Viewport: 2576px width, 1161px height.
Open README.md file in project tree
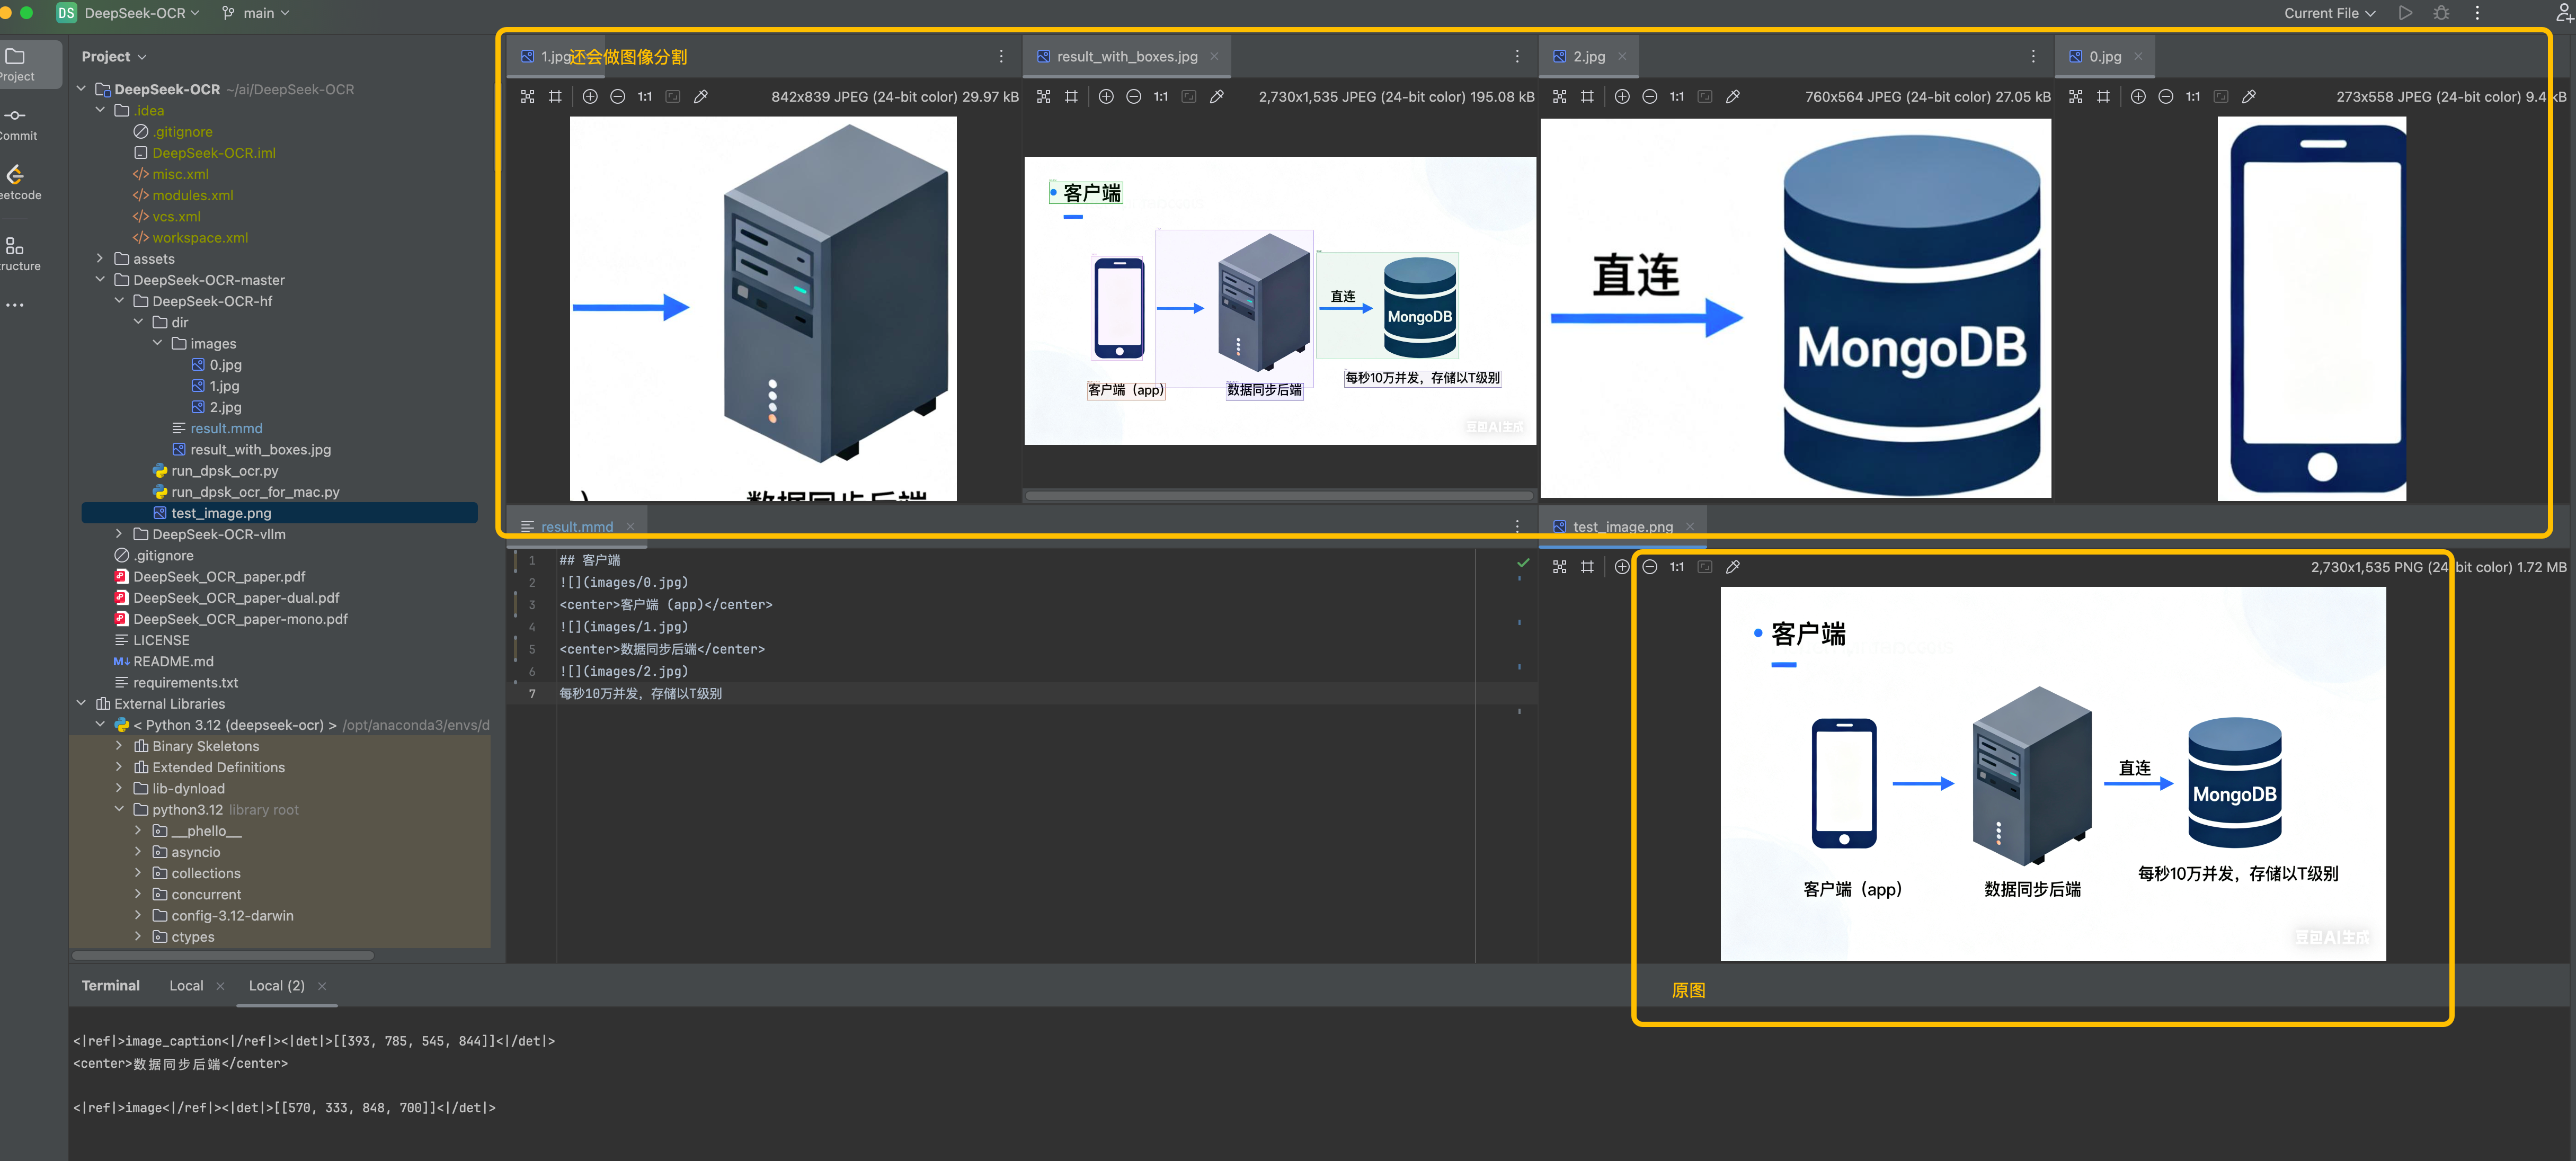[173, 661]
